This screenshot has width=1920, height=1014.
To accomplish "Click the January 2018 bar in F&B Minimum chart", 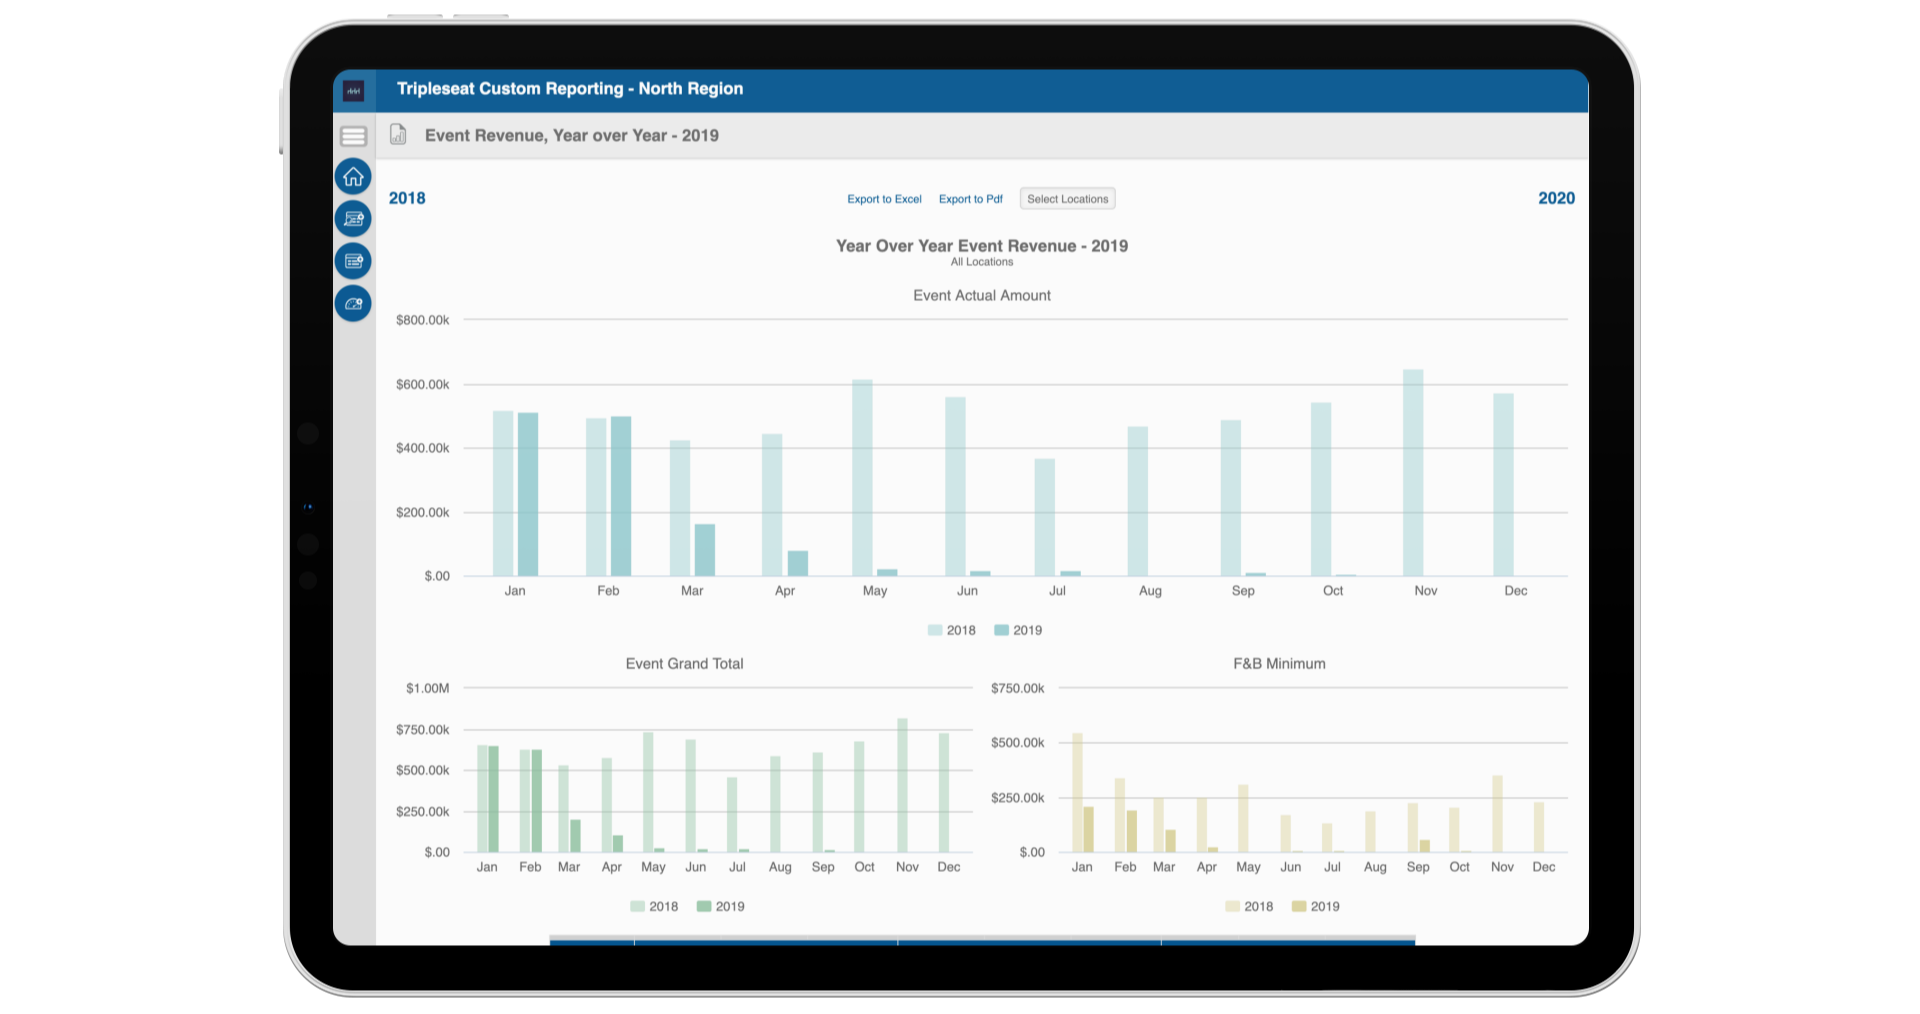I will point(1077,793).
